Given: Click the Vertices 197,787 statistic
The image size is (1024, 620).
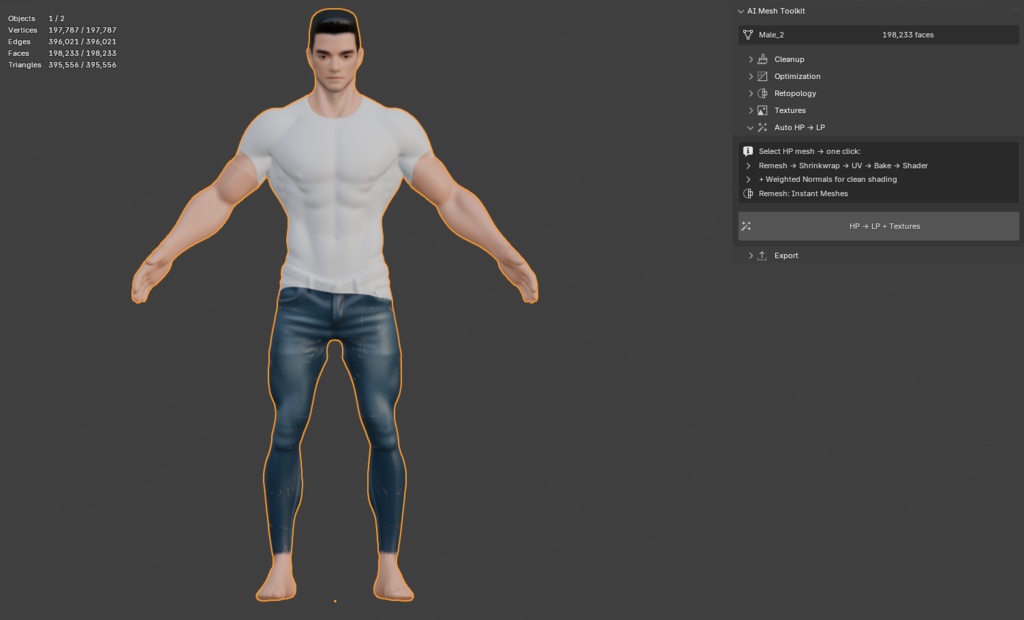Looking at the screenshot, I should 62,30.
